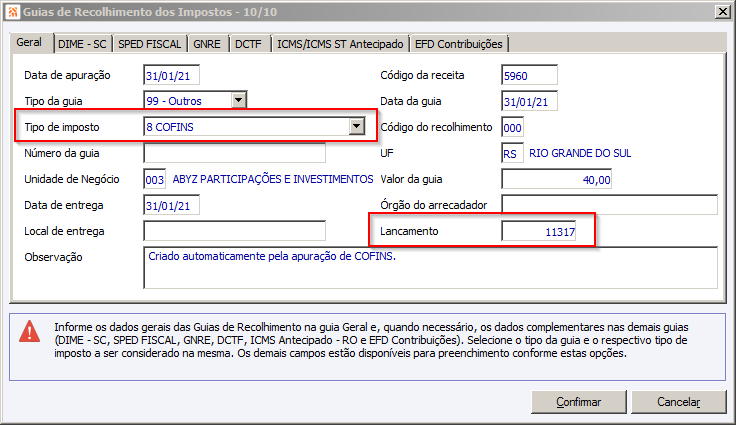The width and height of the screenshot is (736, 425).
Task: Click the text RIO GRANDE DO SUL
Action: (580, 153)
